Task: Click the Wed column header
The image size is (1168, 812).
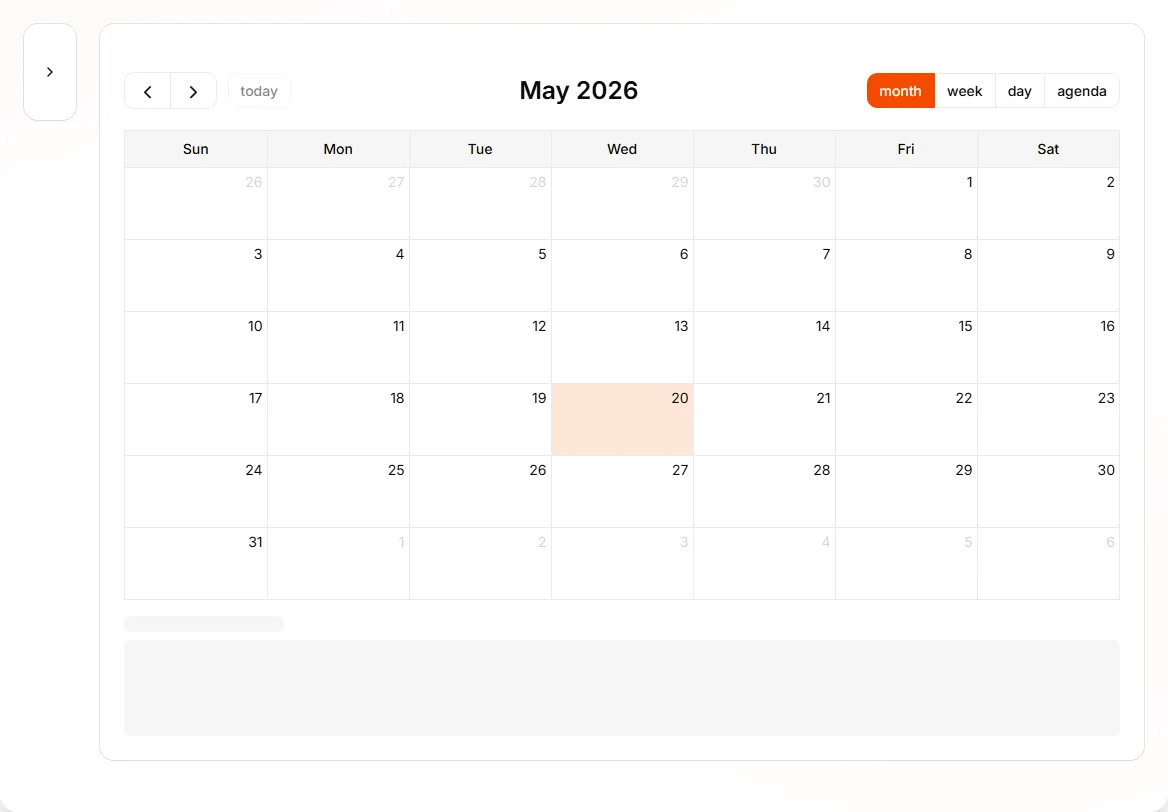Action: point(622,149)
